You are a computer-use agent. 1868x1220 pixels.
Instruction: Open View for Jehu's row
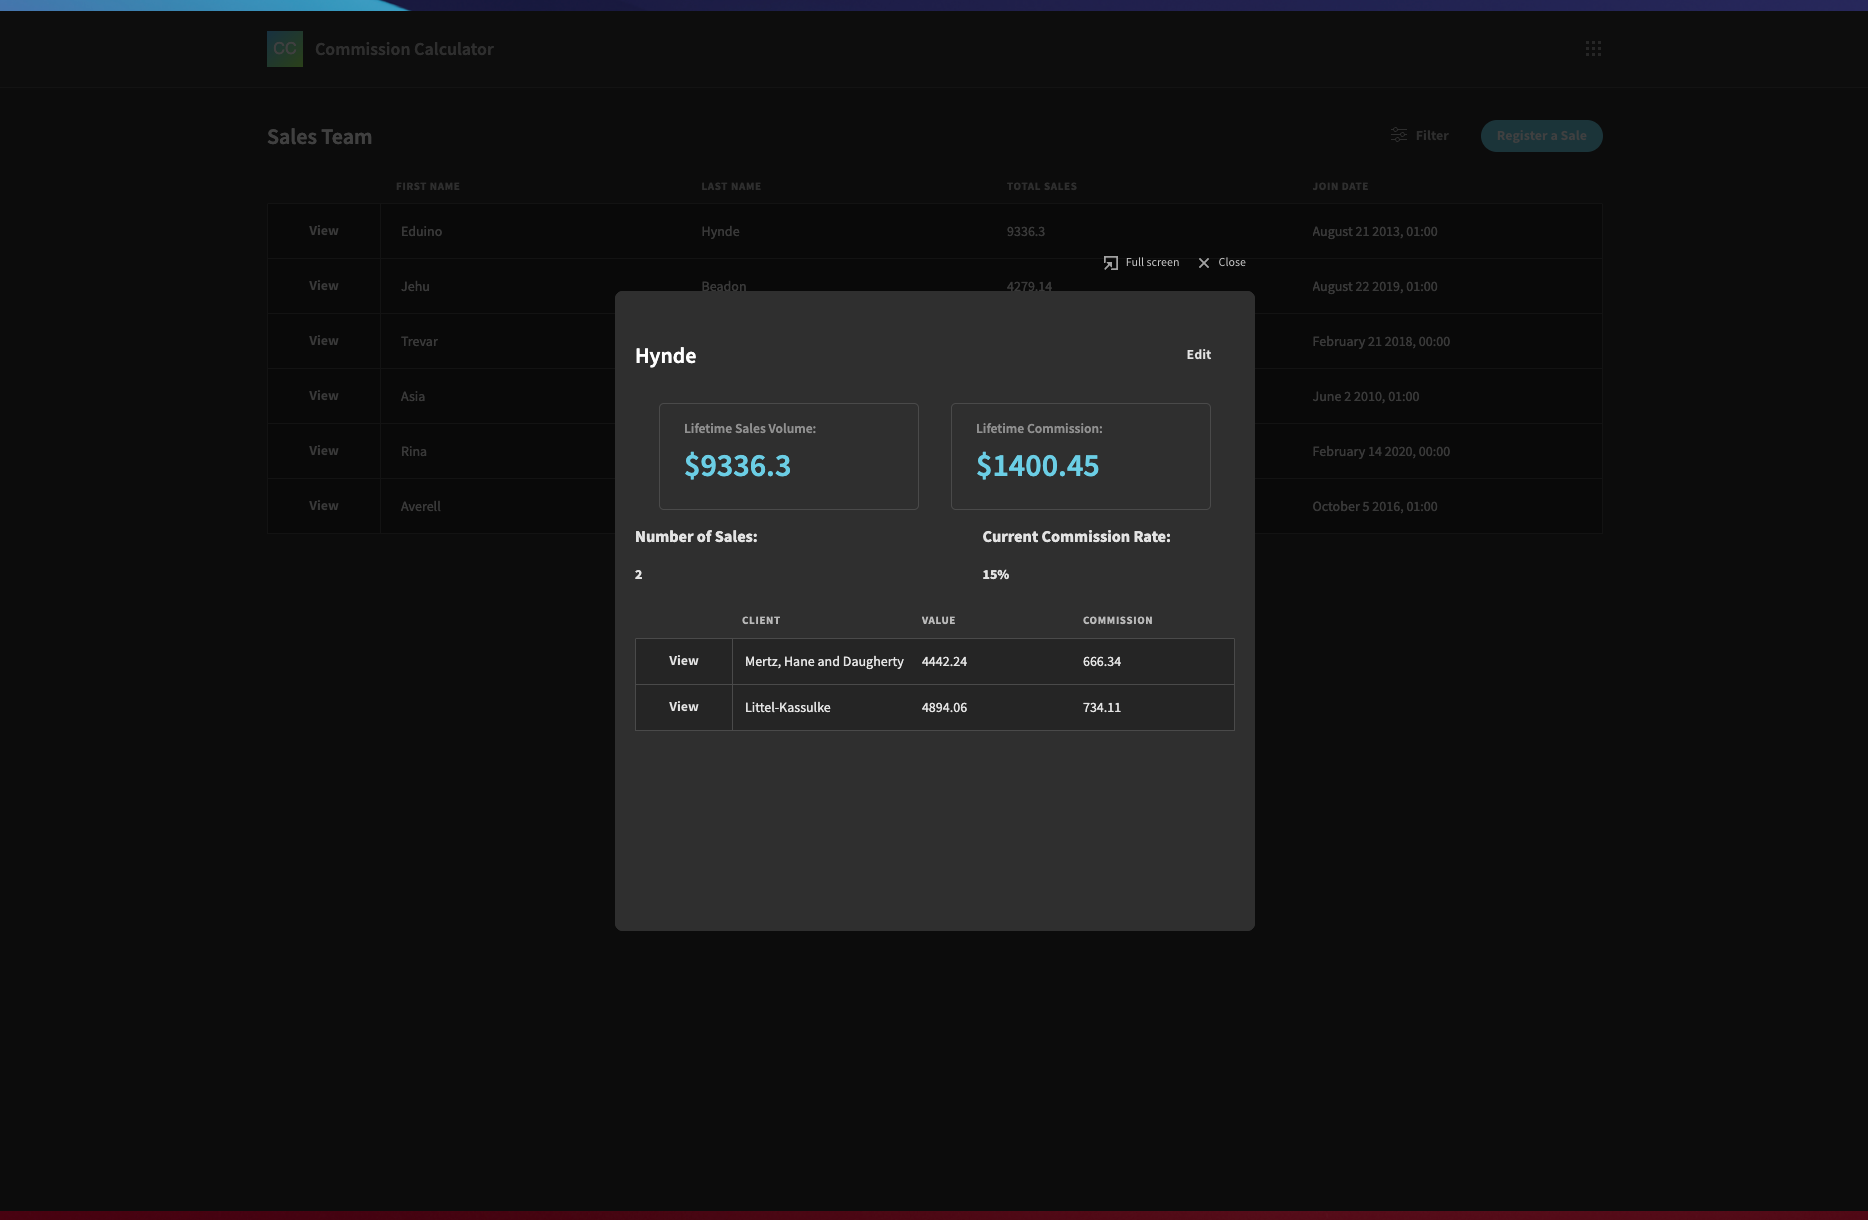(x=323, y=286)
